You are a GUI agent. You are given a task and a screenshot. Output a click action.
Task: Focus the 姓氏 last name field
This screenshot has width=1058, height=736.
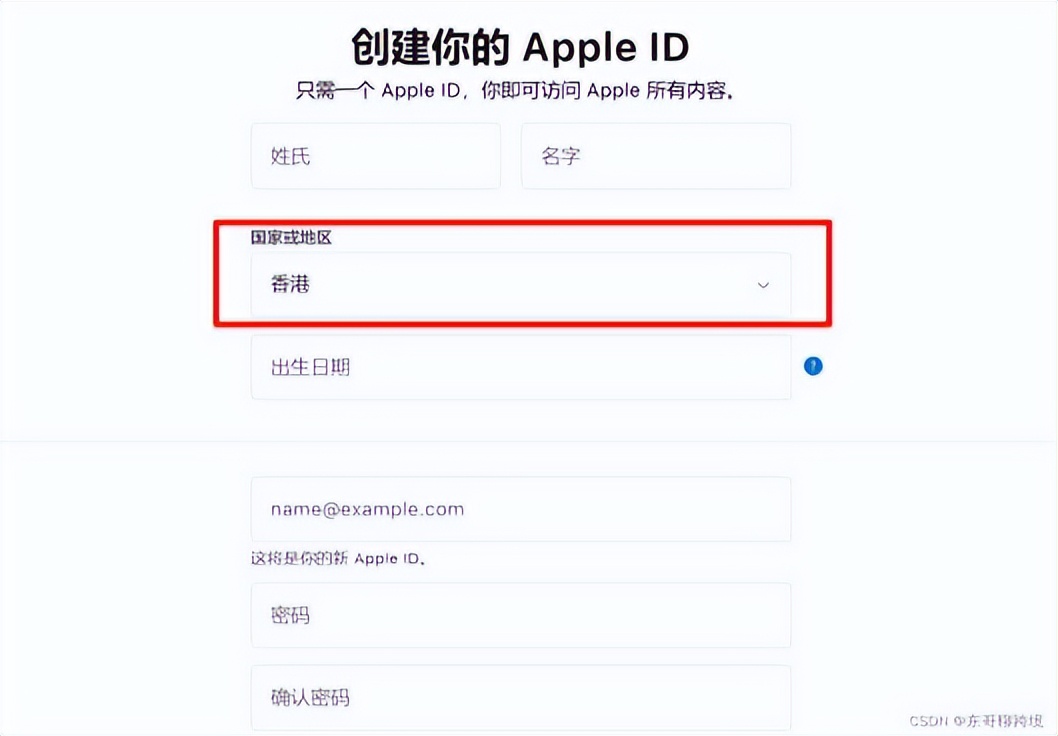pos(376,156)
